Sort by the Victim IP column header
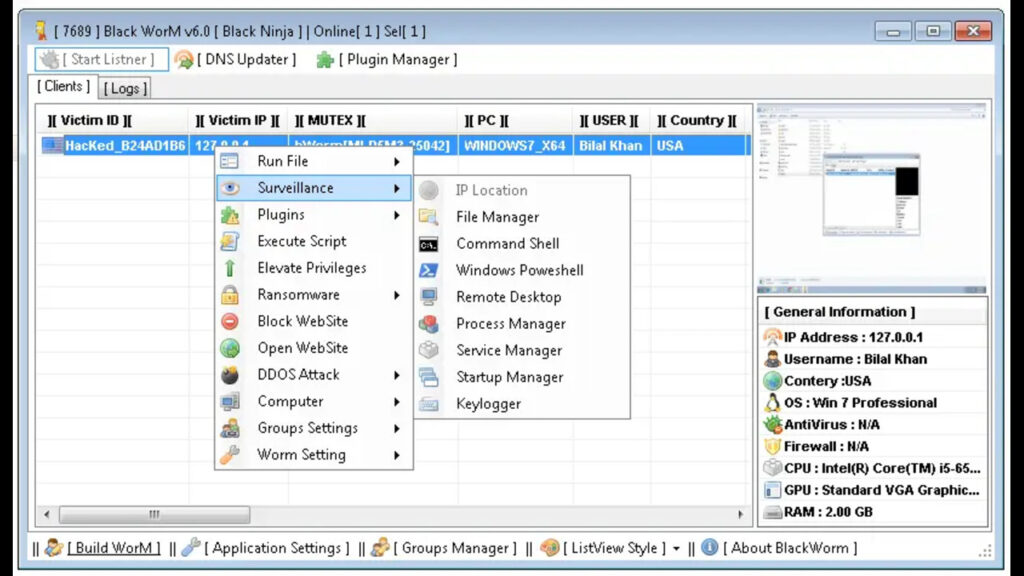This screenshot has height=576, width=1024. [x=238, y=120]
